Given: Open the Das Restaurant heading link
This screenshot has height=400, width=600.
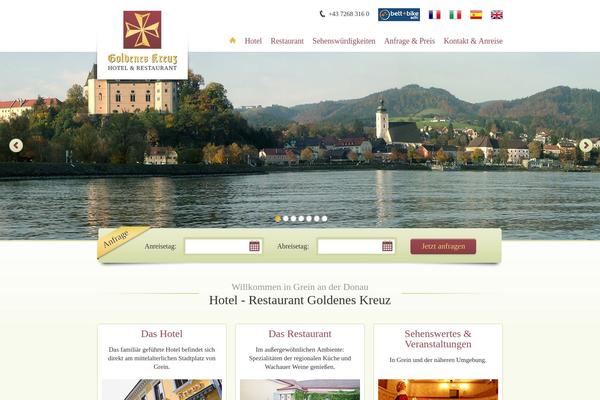Looking at the screenshot, I should [x=300, y=333].
